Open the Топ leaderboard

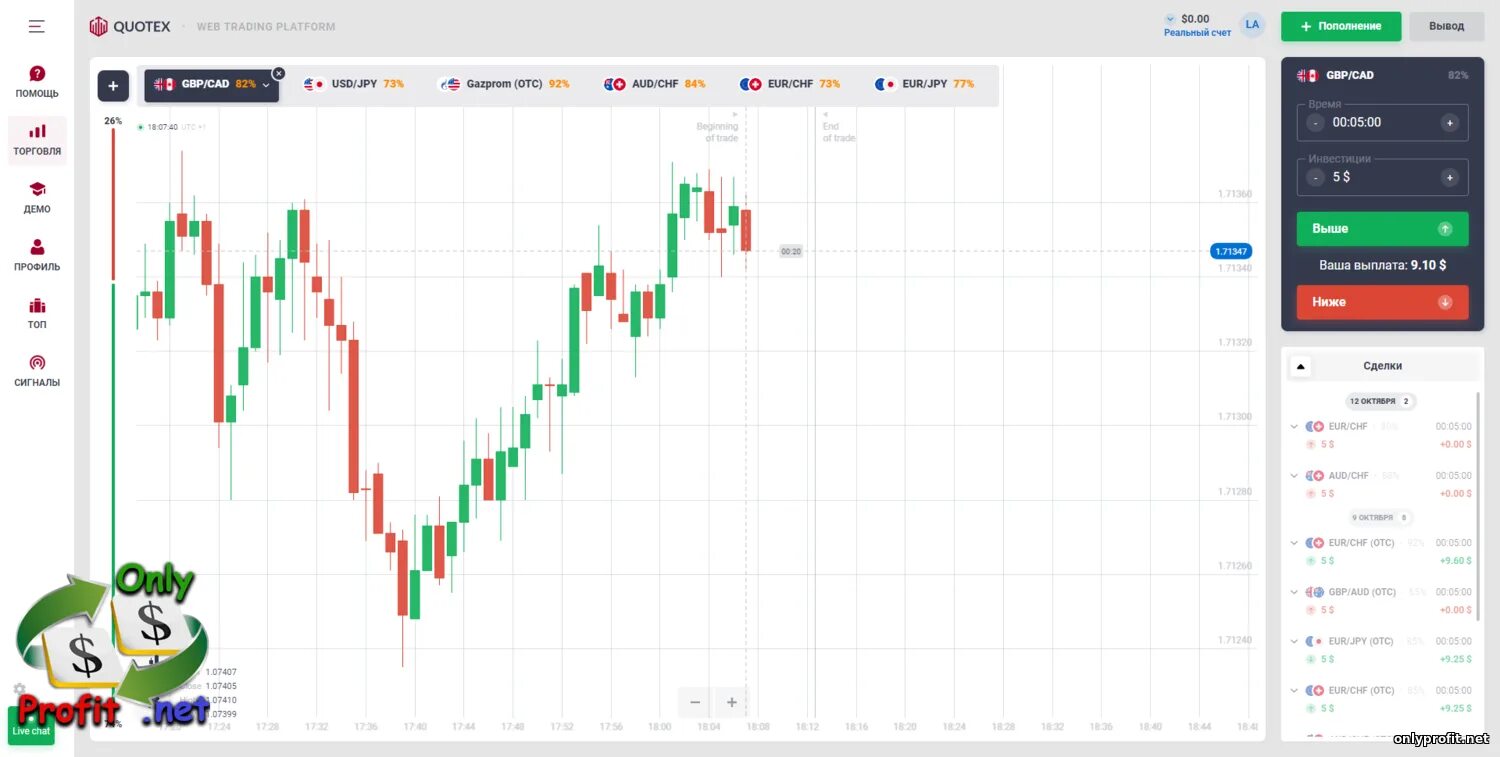click(x=37, y=314)
